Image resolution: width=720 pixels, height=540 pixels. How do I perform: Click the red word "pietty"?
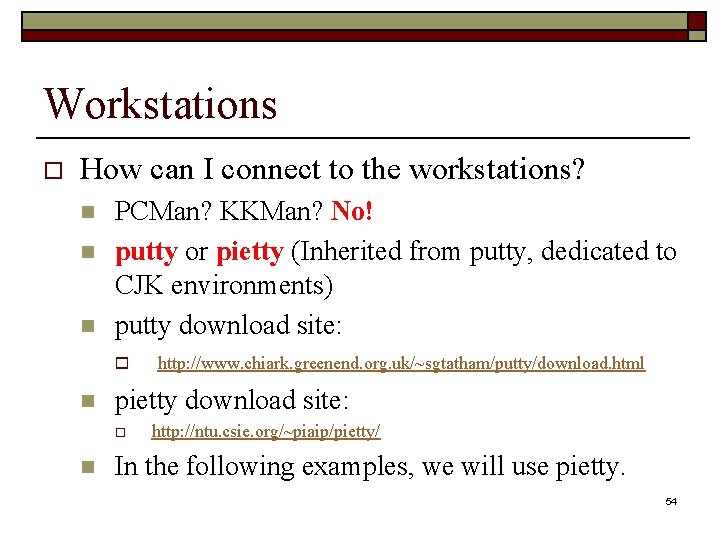250,253
